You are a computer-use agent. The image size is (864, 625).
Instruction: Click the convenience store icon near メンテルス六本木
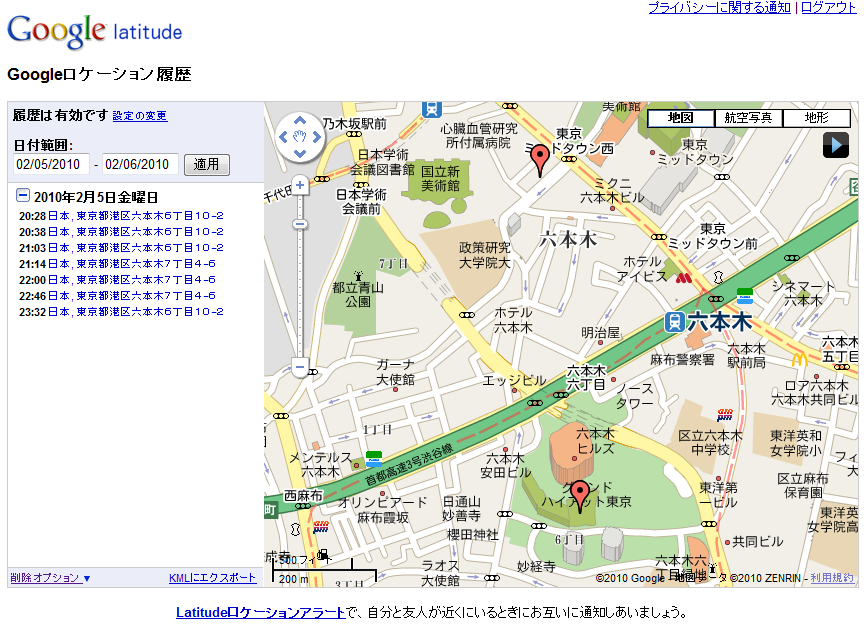coord(374,459)
